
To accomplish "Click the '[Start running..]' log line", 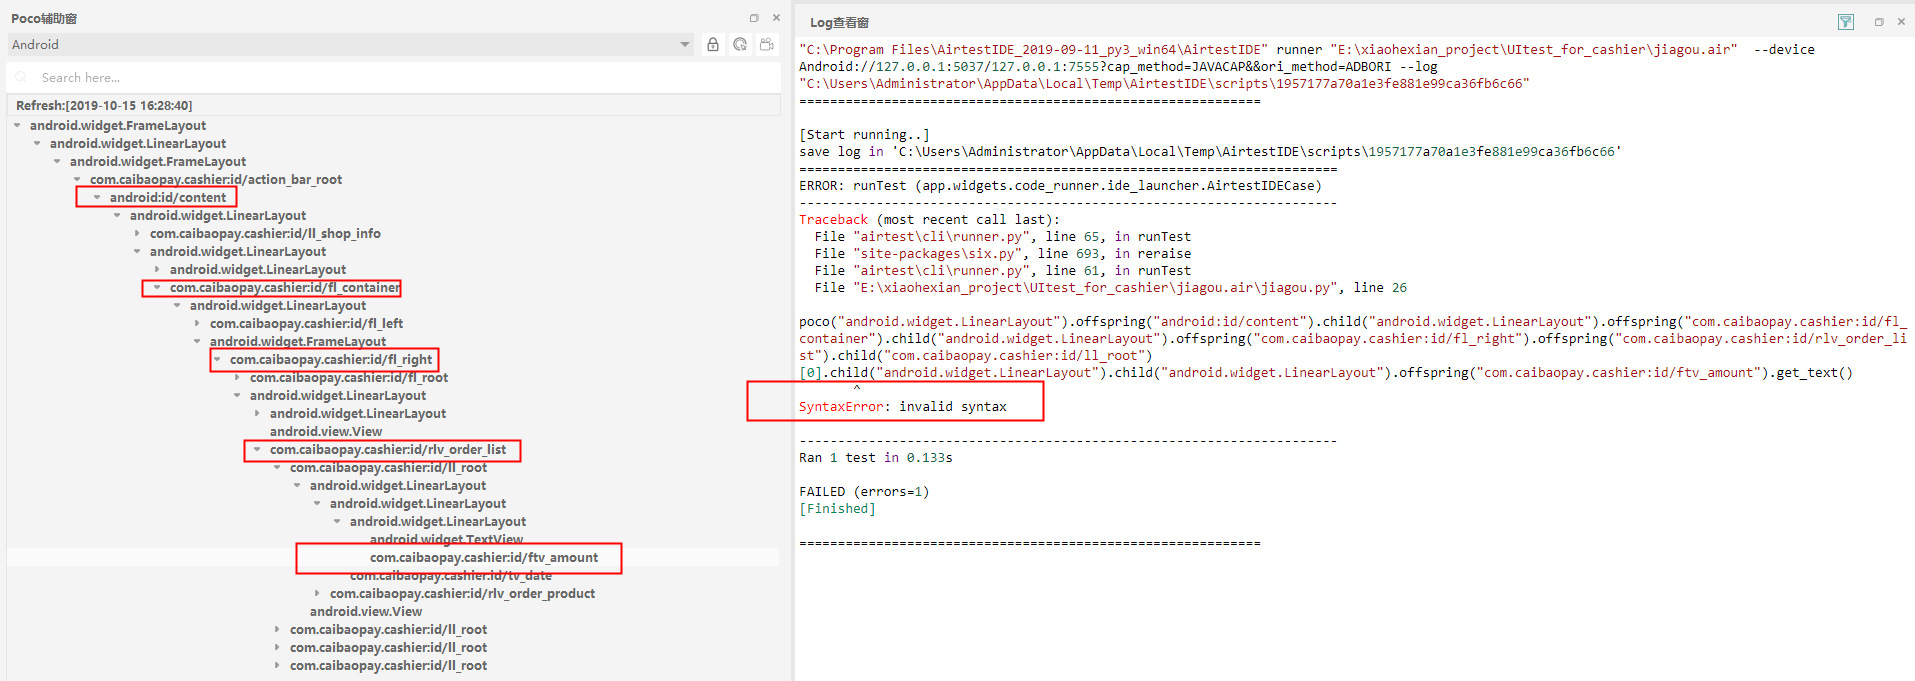I will tap(864, 134).
